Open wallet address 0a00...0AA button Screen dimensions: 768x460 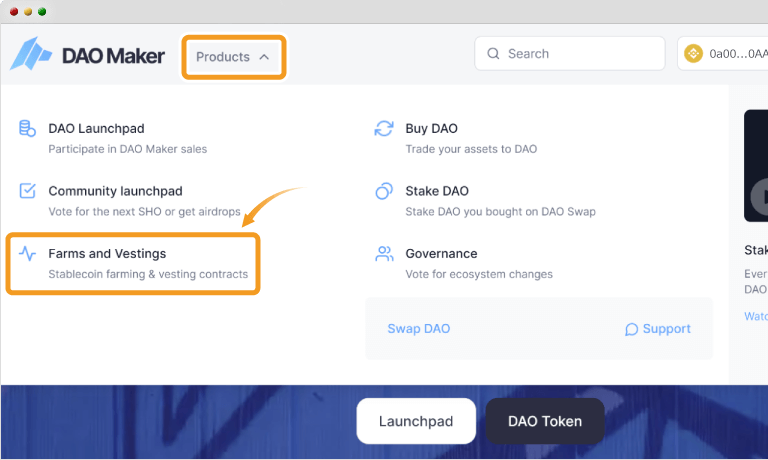(x=723, y=53)
